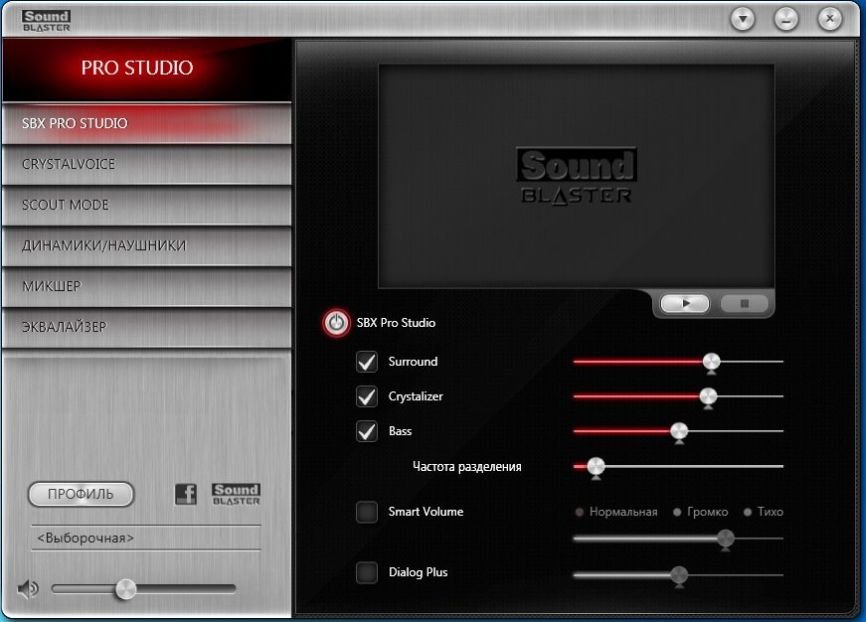This screenshot has width=866, height=622.
Task: Play the demo with the play button
Action: tap(685, 303)
